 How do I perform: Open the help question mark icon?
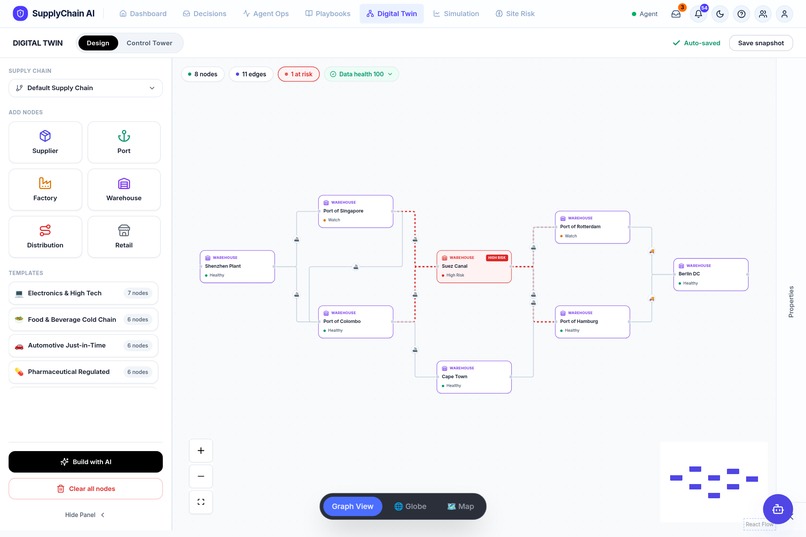click(x=741, y=14)
